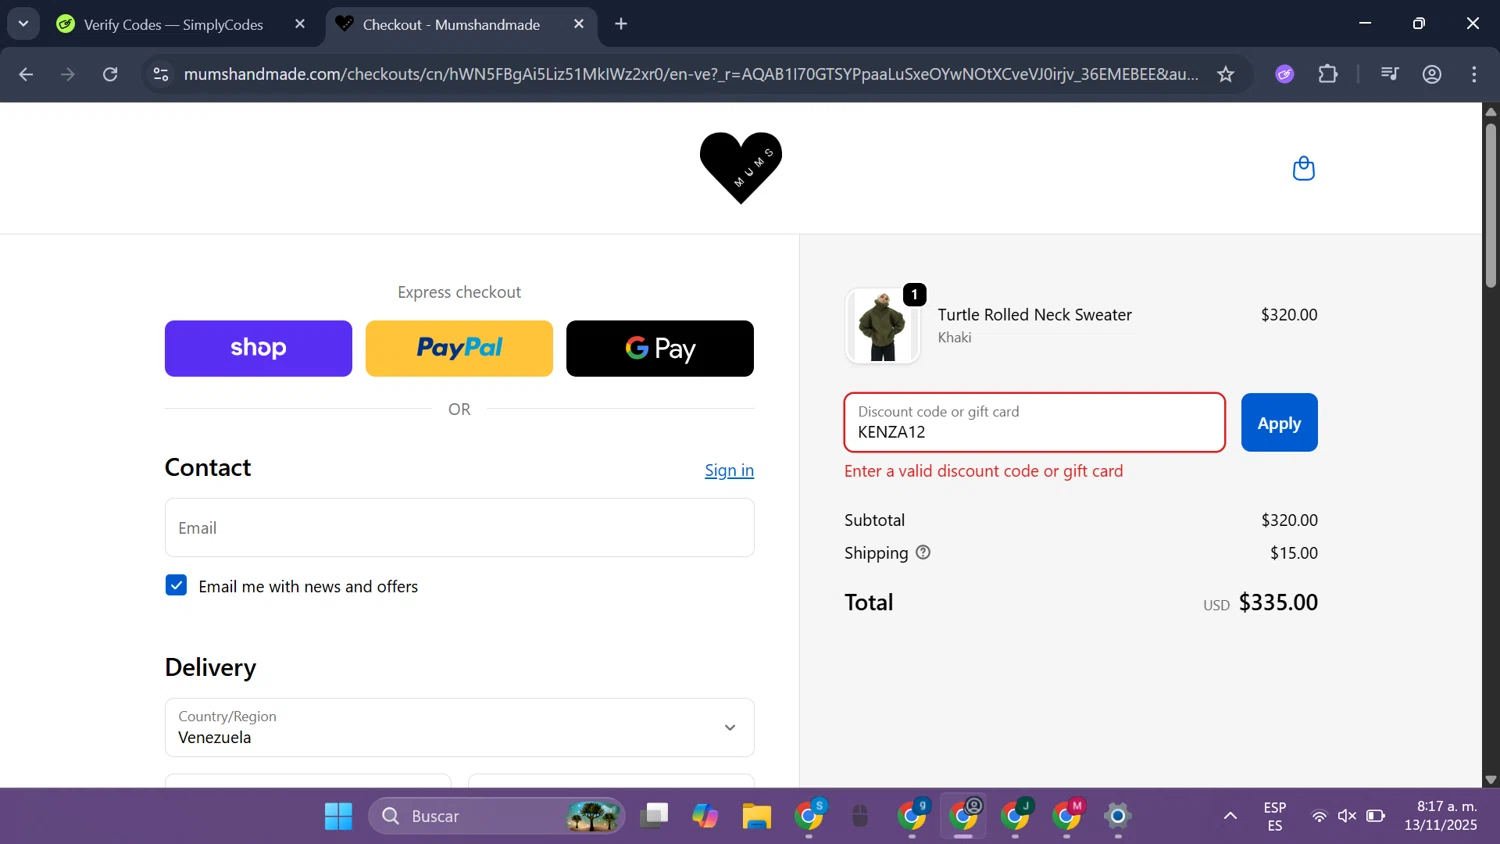The image size is (1500, 844).
Task: Focus the Email input field
Action: (x=459, y=527)
